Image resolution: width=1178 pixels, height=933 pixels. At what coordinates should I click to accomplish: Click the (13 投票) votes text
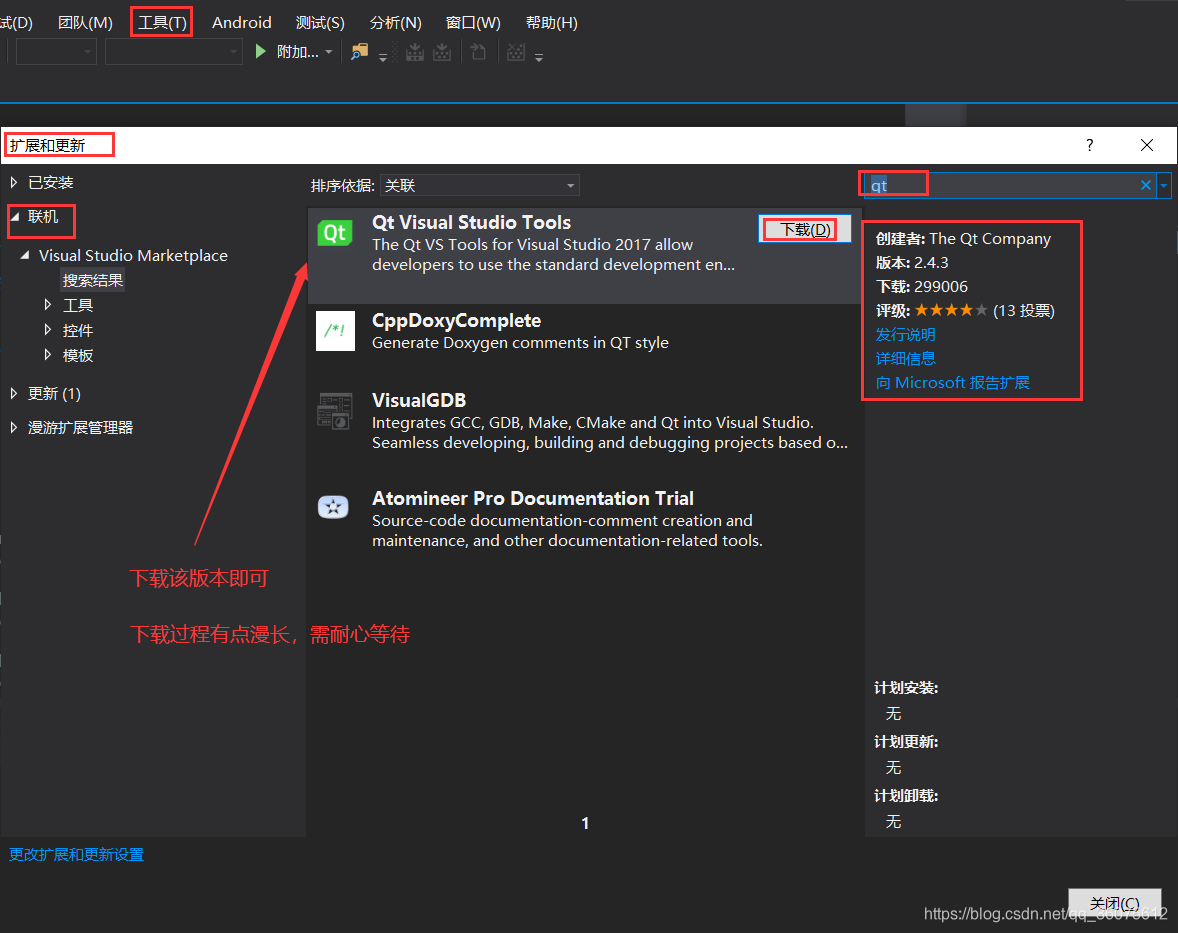[x=1024, y=310]
